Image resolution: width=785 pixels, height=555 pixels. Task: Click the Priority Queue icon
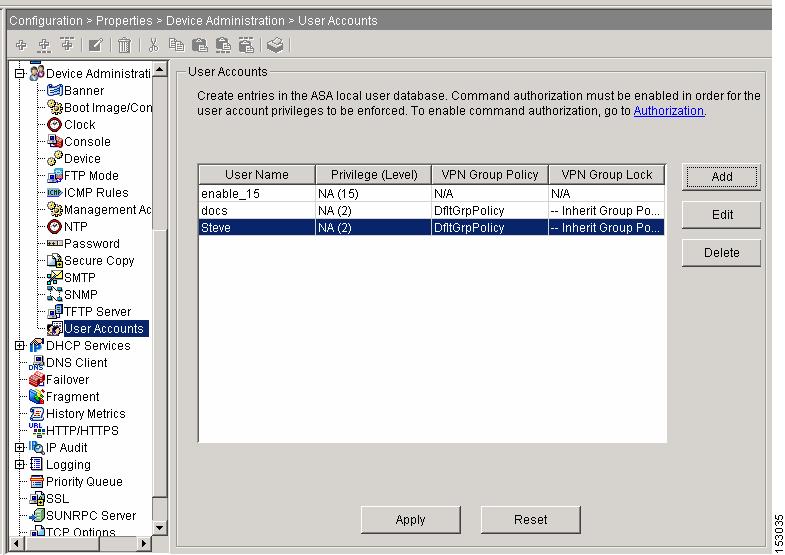pyautogui.click(x=37, y=482)
